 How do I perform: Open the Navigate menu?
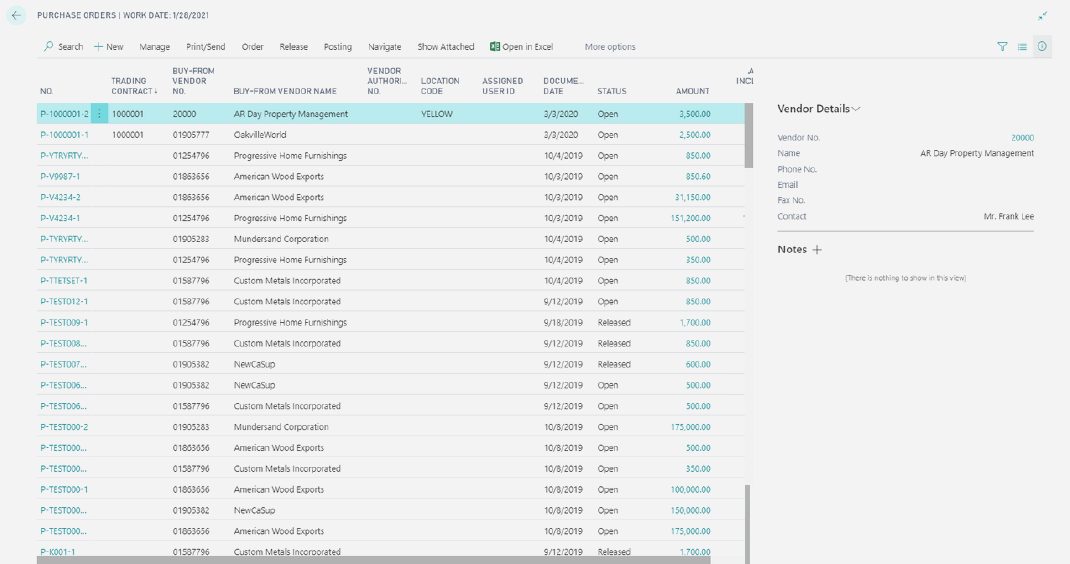click(384, 47)
